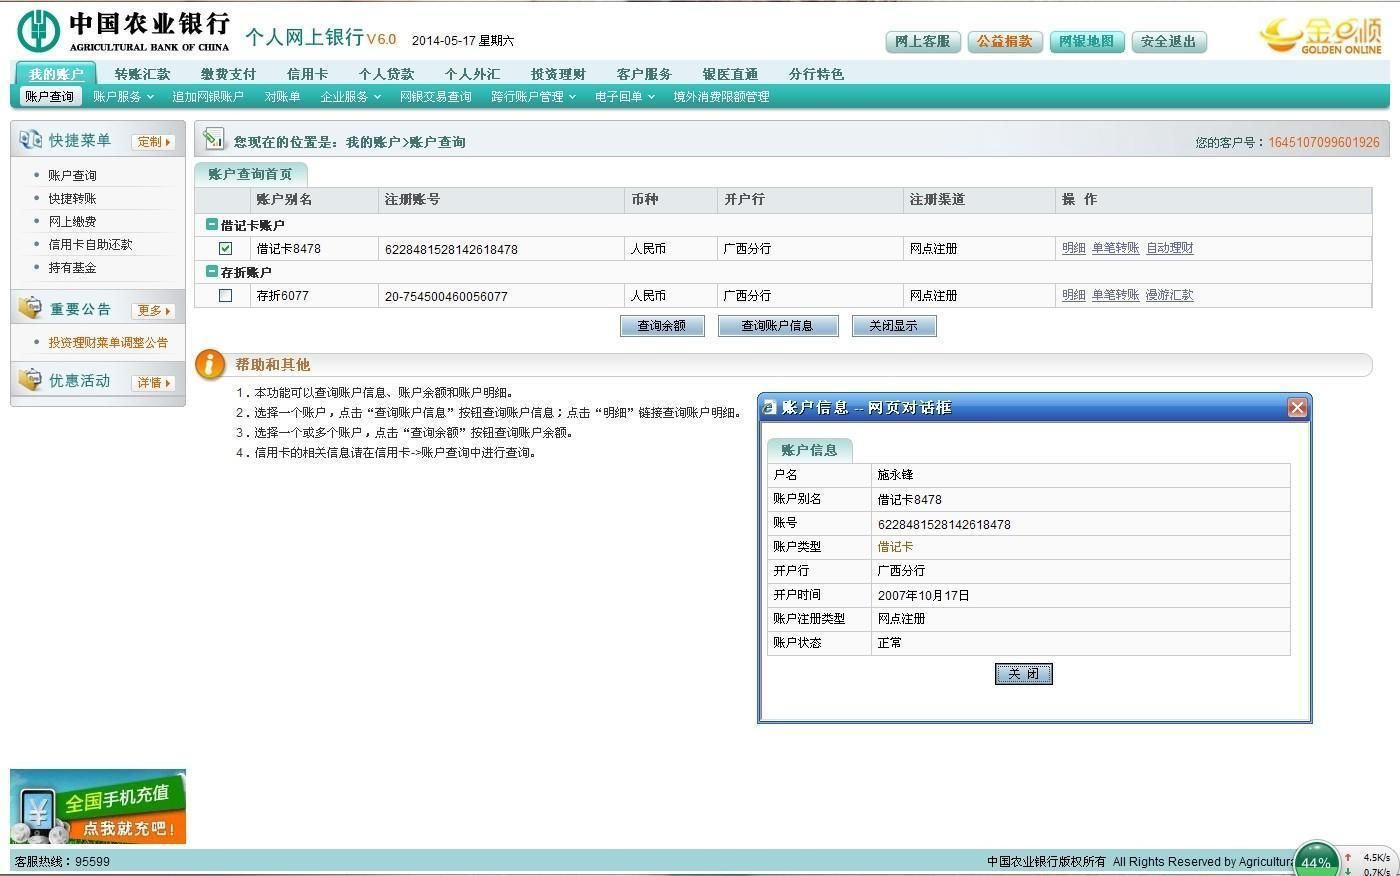The height and width of the screenshot is (876, 1400).
Task: Click the promotions sidebar icon
Action: tap(30, 380)
